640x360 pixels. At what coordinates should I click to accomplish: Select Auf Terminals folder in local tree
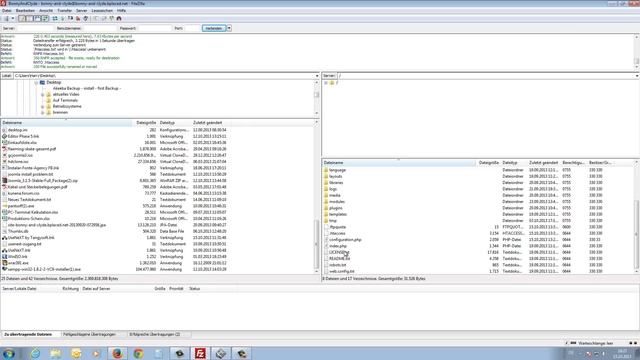[65, 100]
